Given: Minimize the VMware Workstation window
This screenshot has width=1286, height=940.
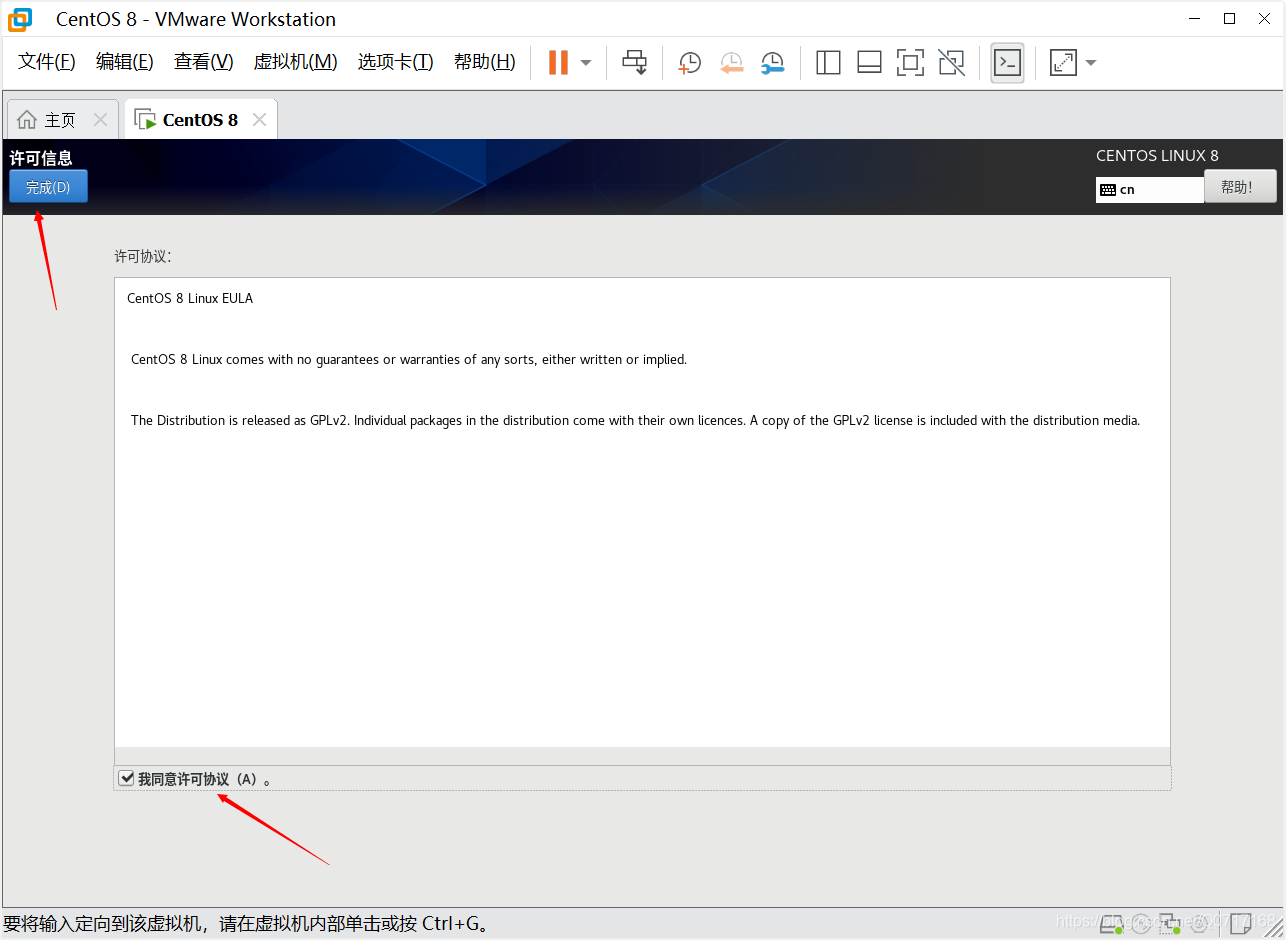Looking at the screenshot, I should (1193, 18).
